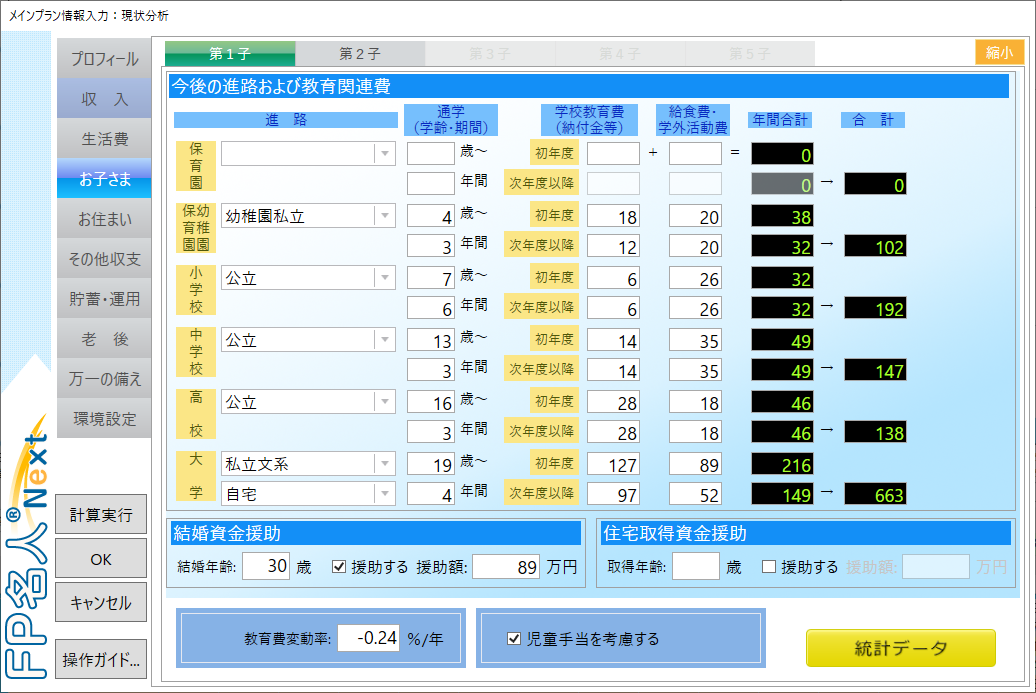Click the 結婚年齢 age field

(266, 567)
